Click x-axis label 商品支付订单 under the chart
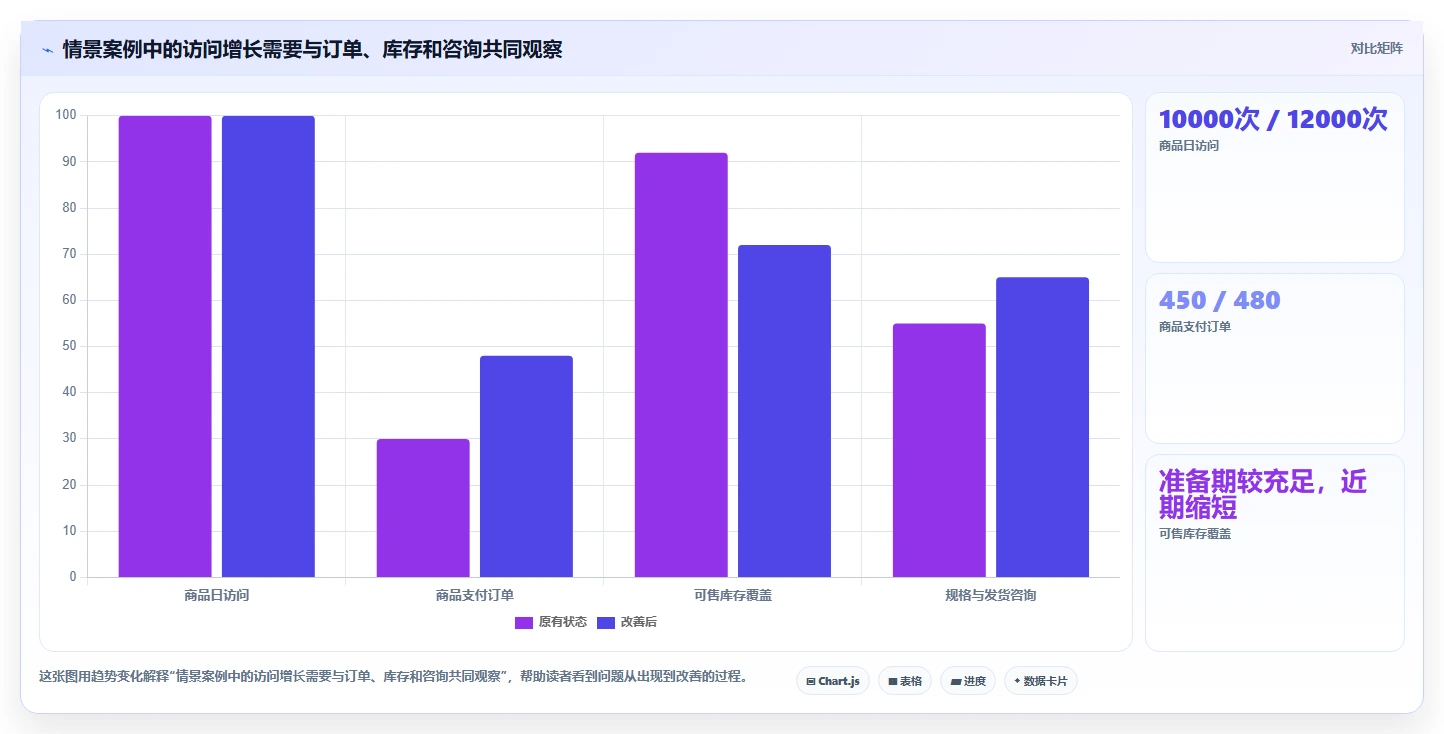 coord(474,596)
